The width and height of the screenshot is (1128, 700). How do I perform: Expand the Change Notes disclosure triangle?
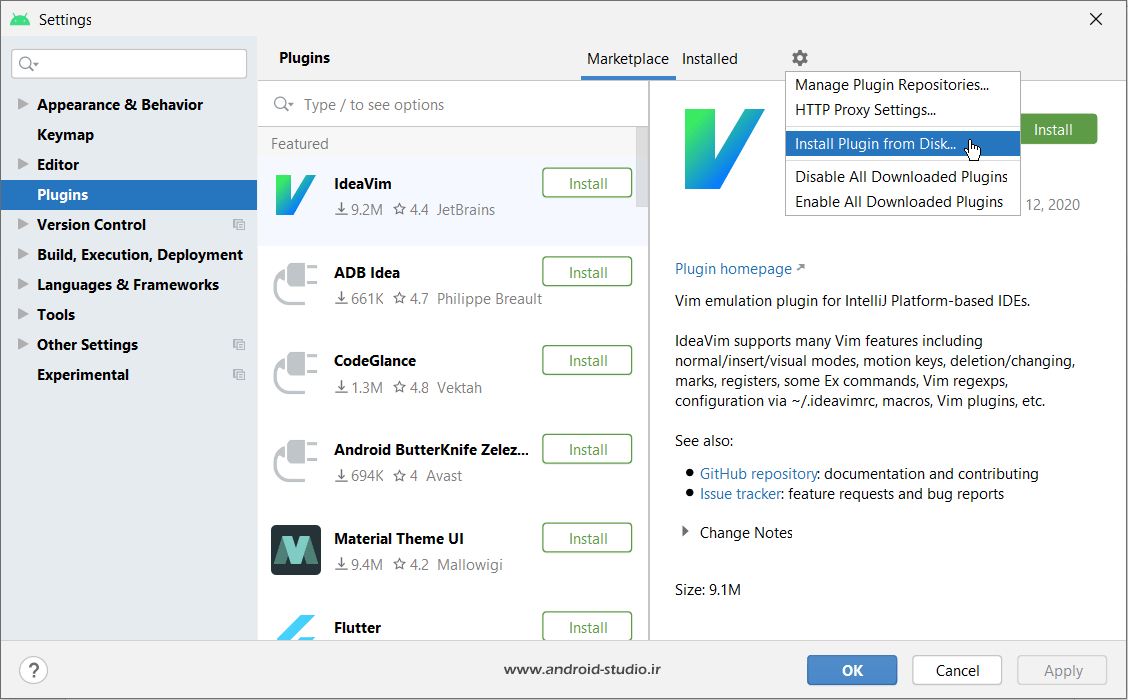tap(685, 532)
